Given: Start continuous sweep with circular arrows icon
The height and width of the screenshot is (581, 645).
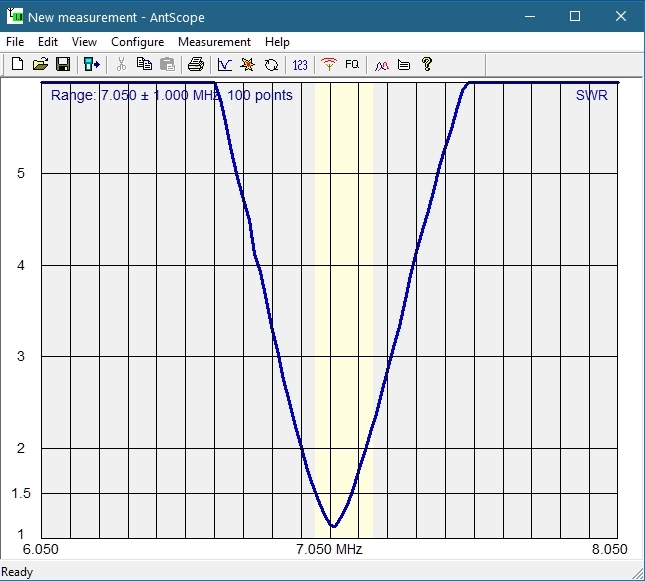Looking at the screenshot, I should click(270, 64).
